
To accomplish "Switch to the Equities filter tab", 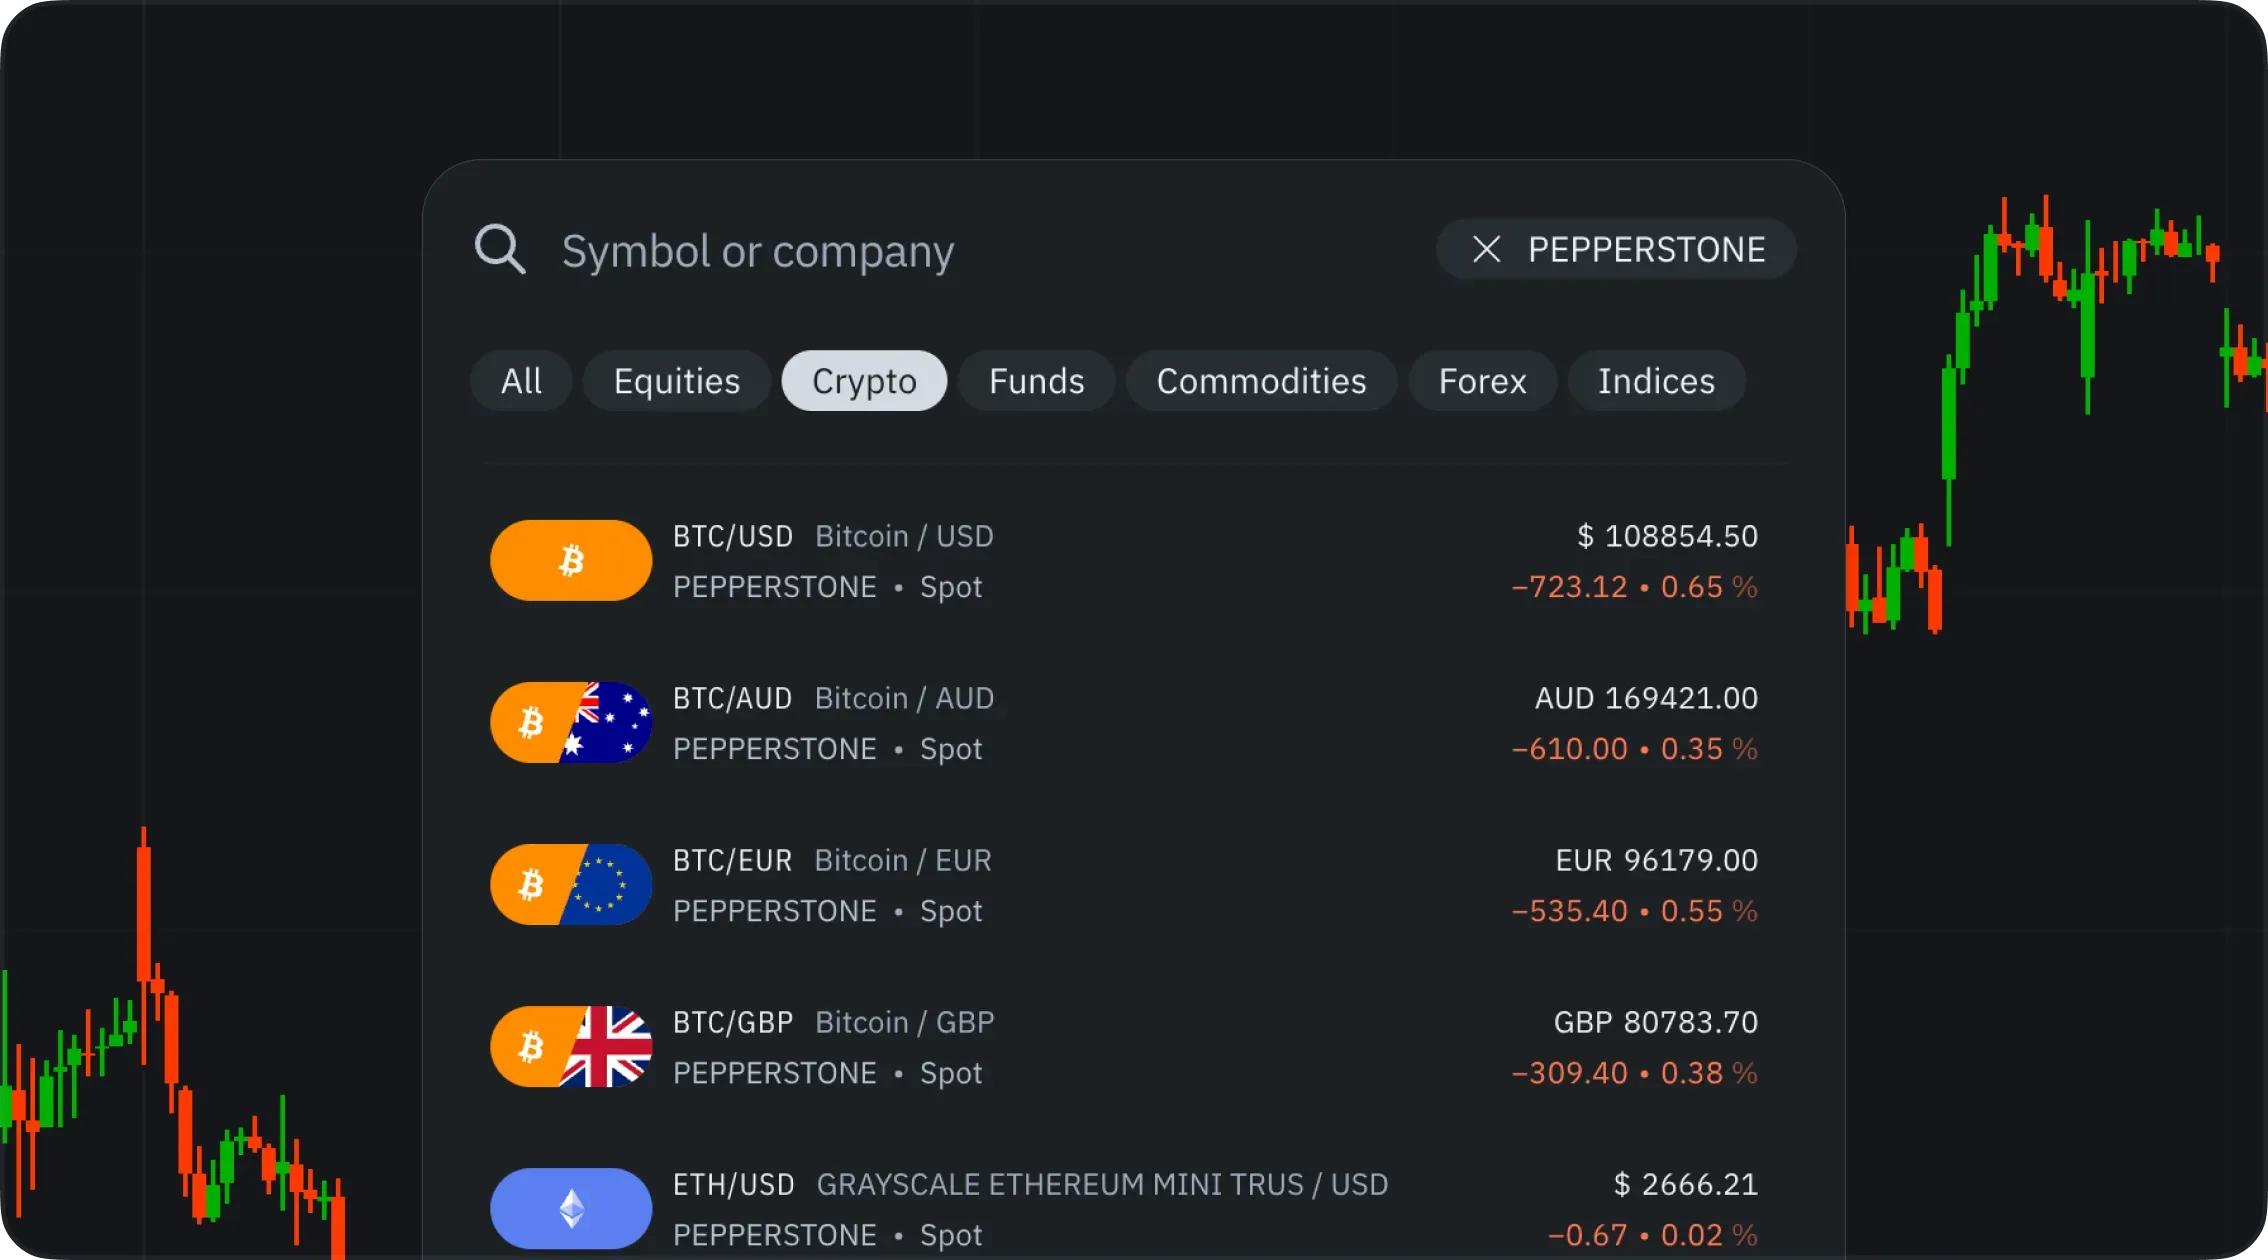I will point(676,381).
